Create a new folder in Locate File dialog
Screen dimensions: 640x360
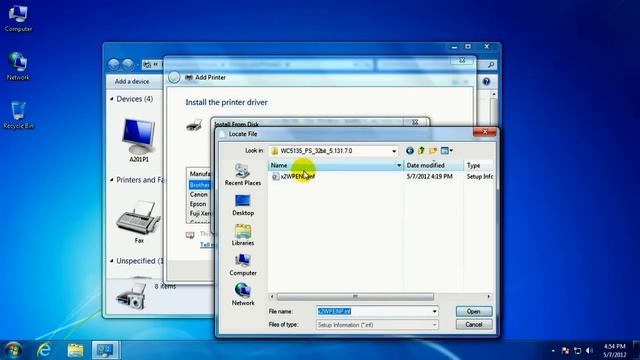click(x=433, y=151)
